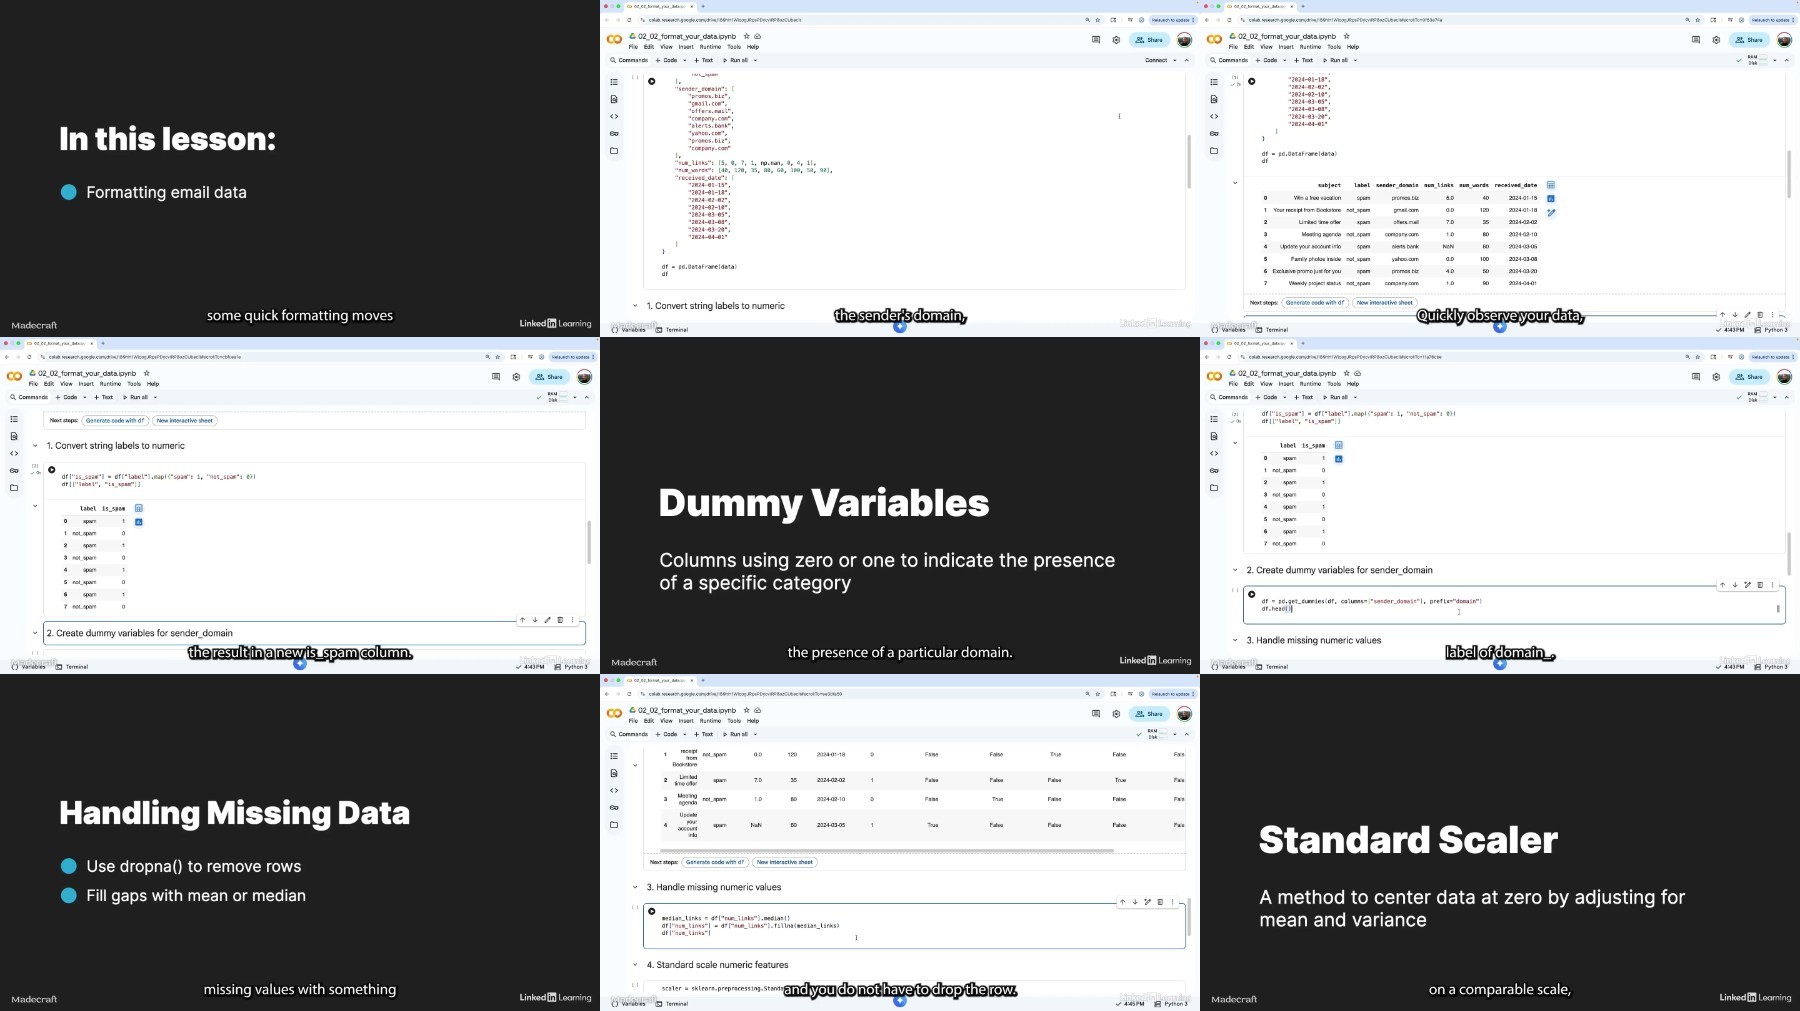Open Runtime menu in 'the sender's domain' frame
This screenshot has width=1800, height=1011.
click(710, 47)
